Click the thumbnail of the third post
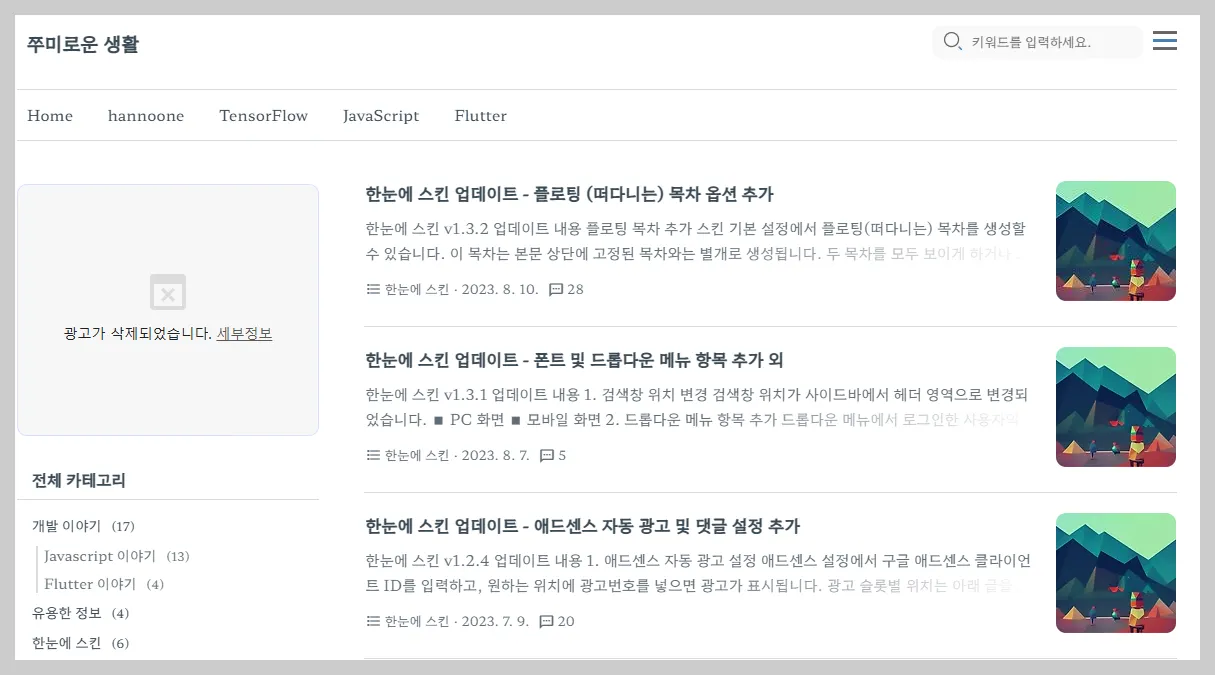 (x=1115, y=572)
